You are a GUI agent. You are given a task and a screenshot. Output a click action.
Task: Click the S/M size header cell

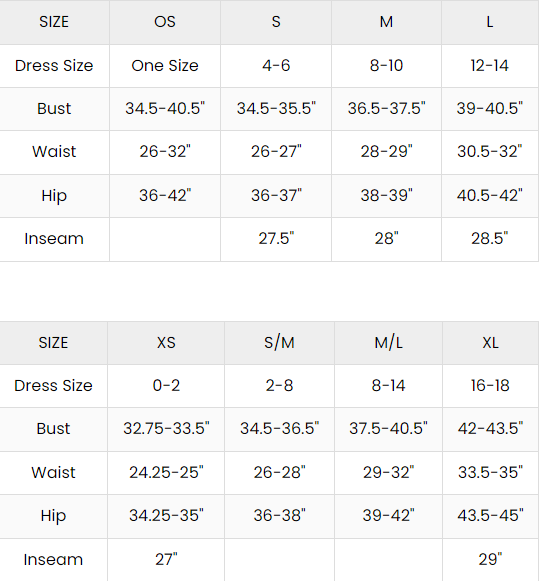[x=279, y=343]
